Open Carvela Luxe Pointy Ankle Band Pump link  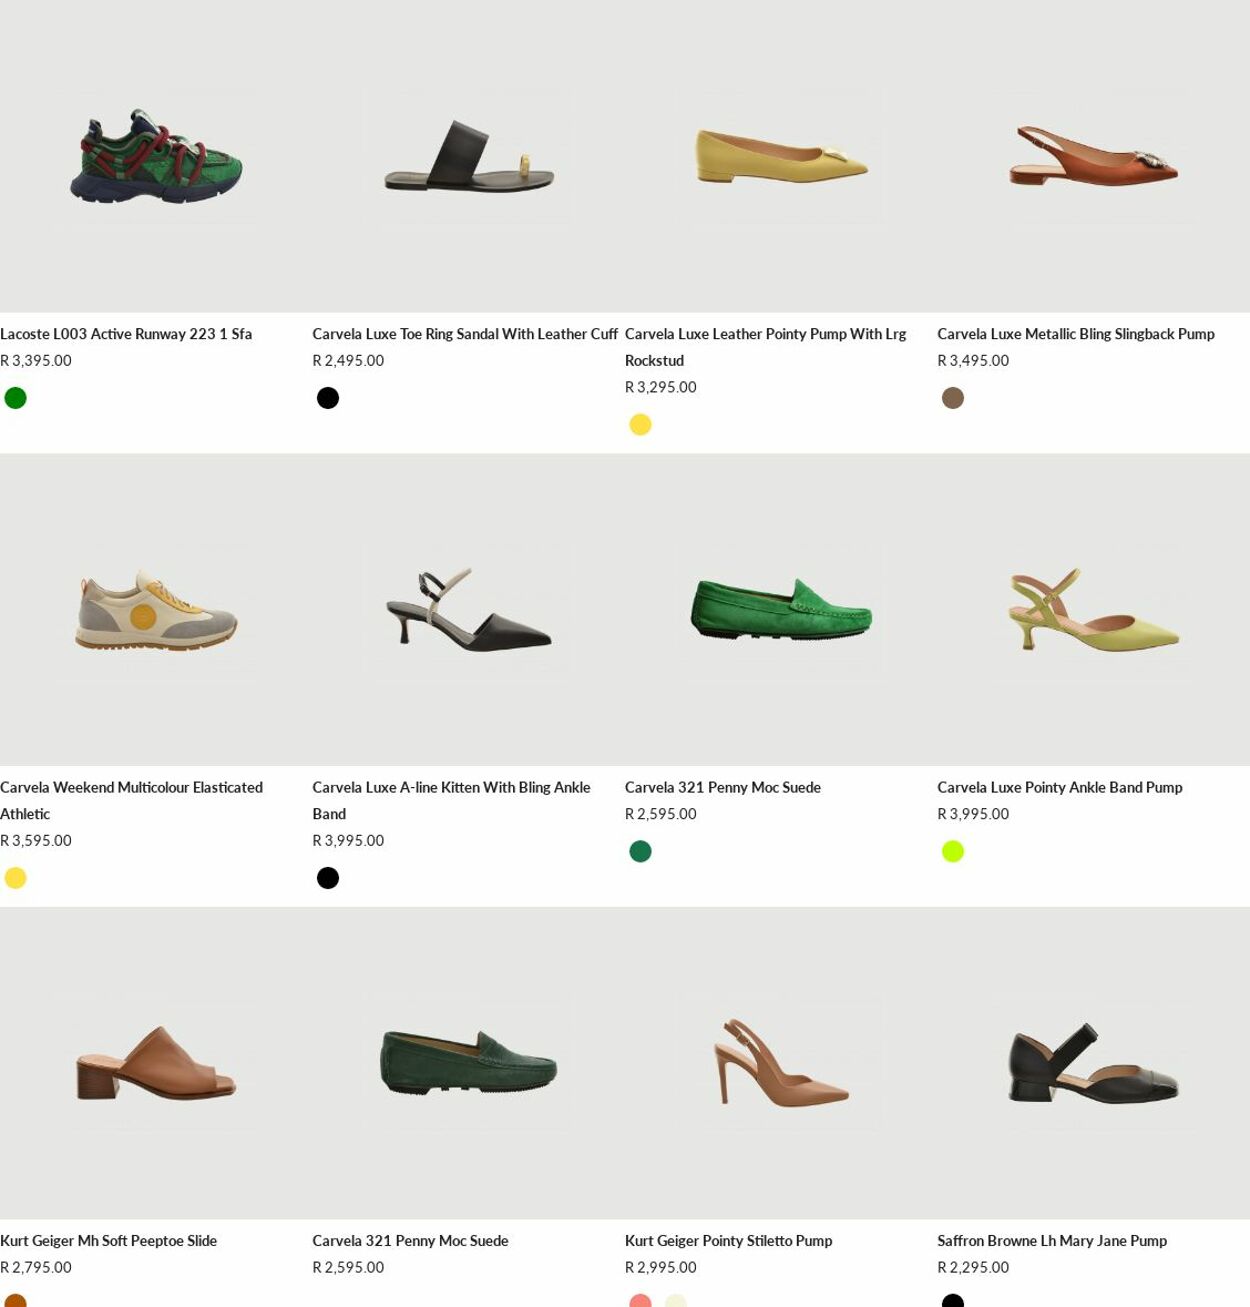tap(1060, 787)
